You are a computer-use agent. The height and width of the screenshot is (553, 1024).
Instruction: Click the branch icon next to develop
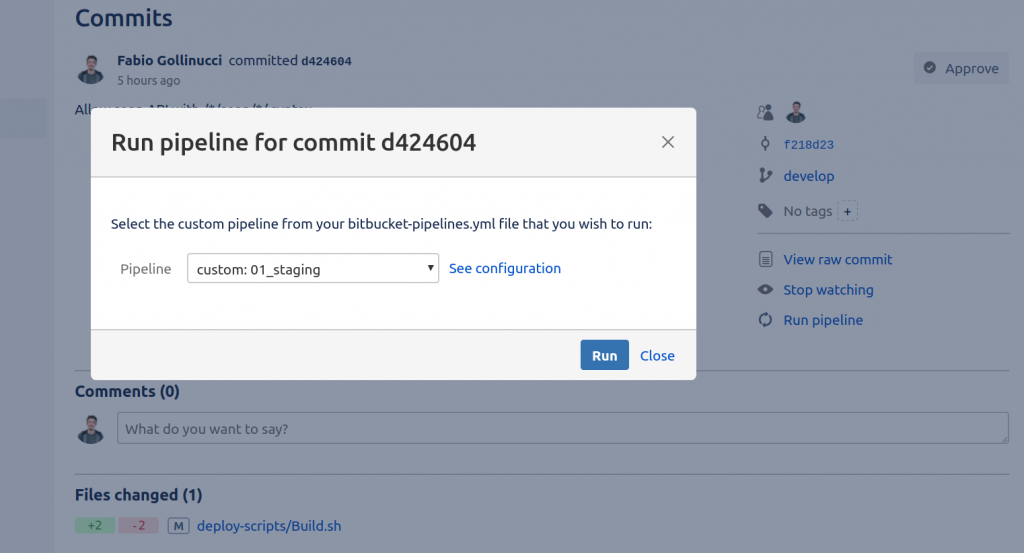click(x=765, y=175)
